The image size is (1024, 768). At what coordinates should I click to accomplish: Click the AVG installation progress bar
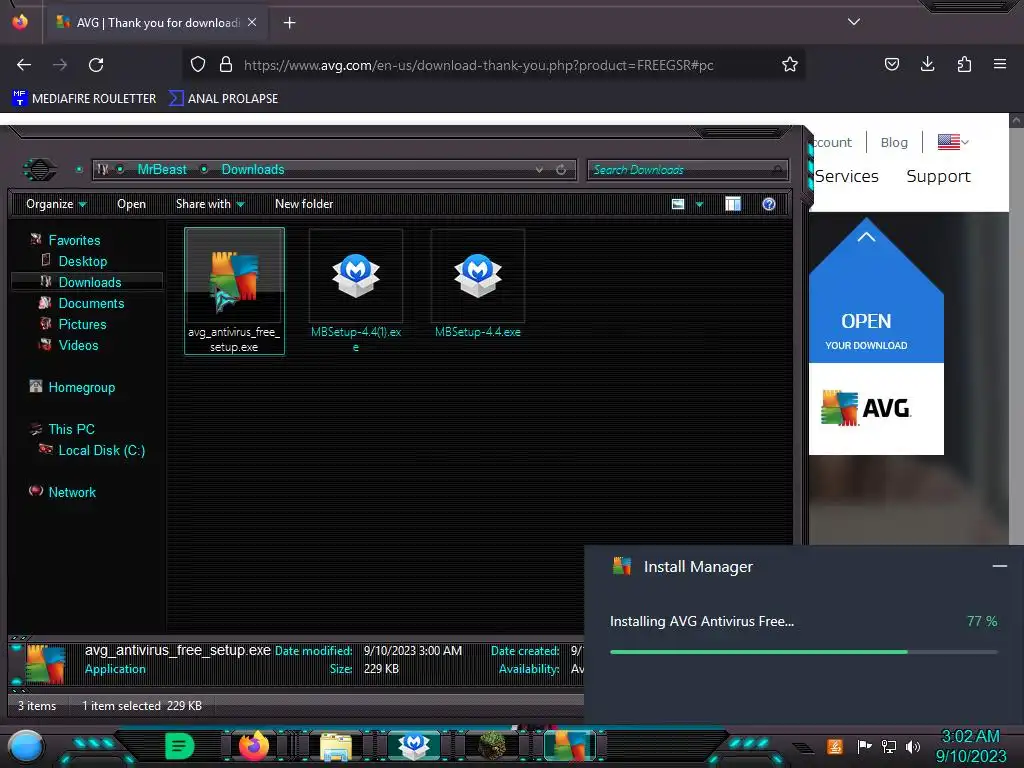click(803, 652)
